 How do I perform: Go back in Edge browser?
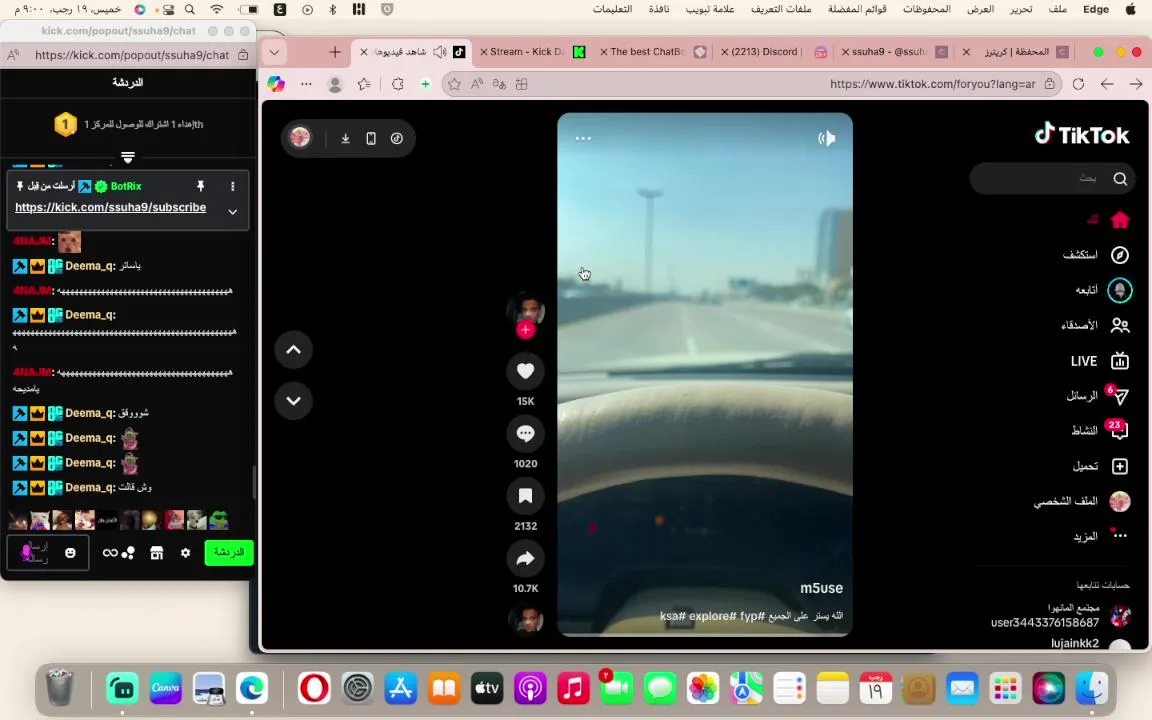click(x=1136, y=84)
